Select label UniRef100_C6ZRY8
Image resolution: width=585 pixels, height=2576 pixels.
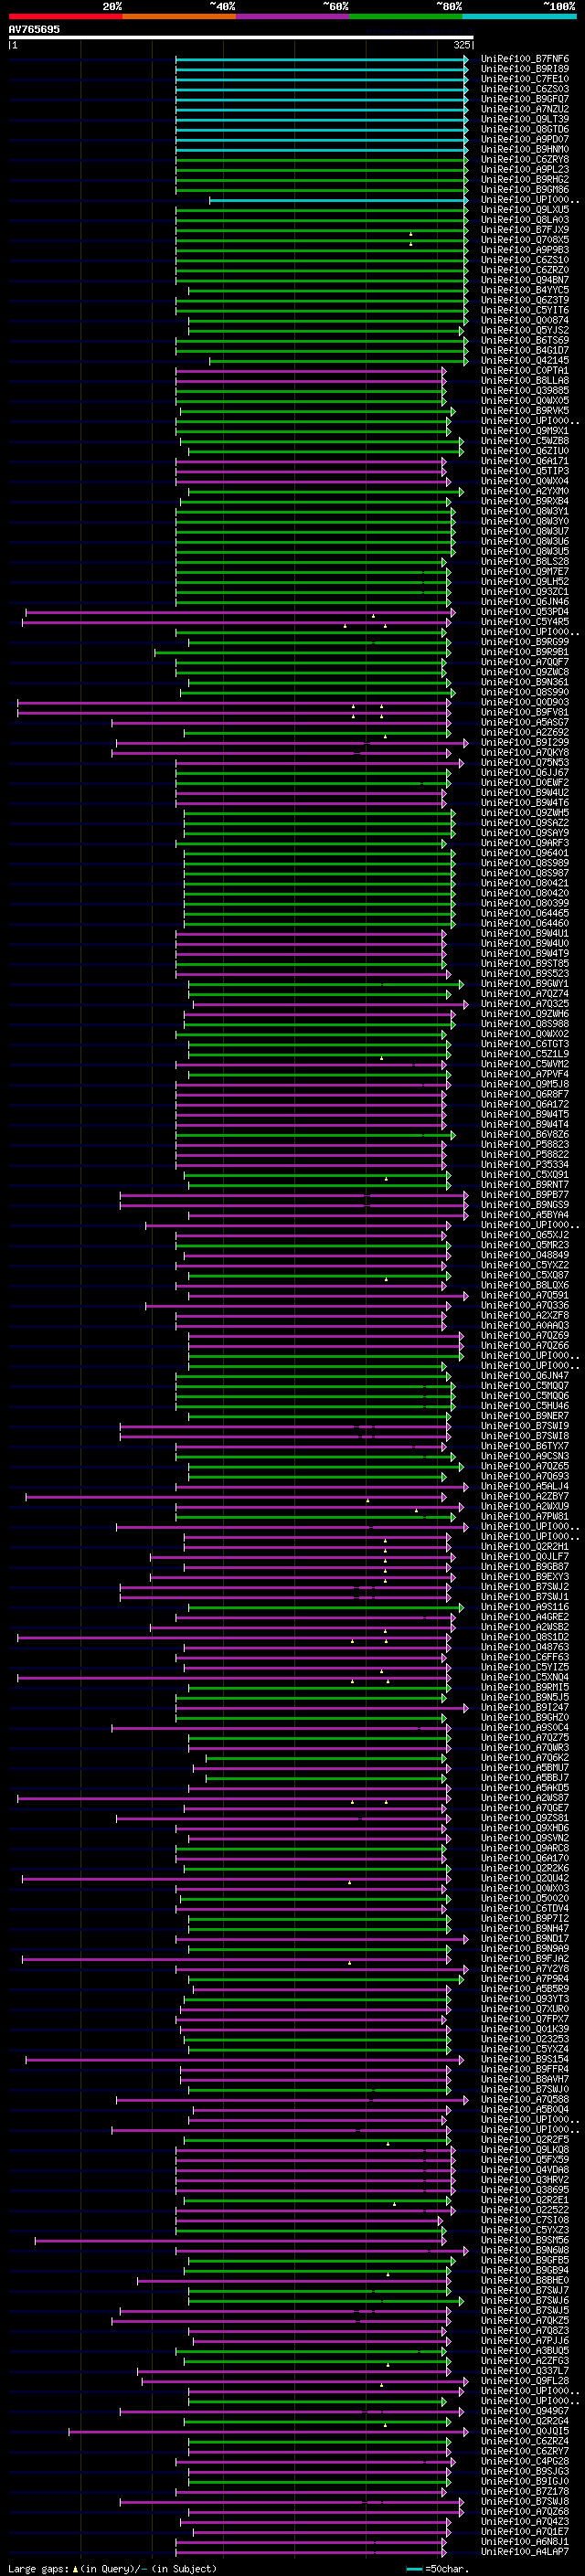point(525,159)
